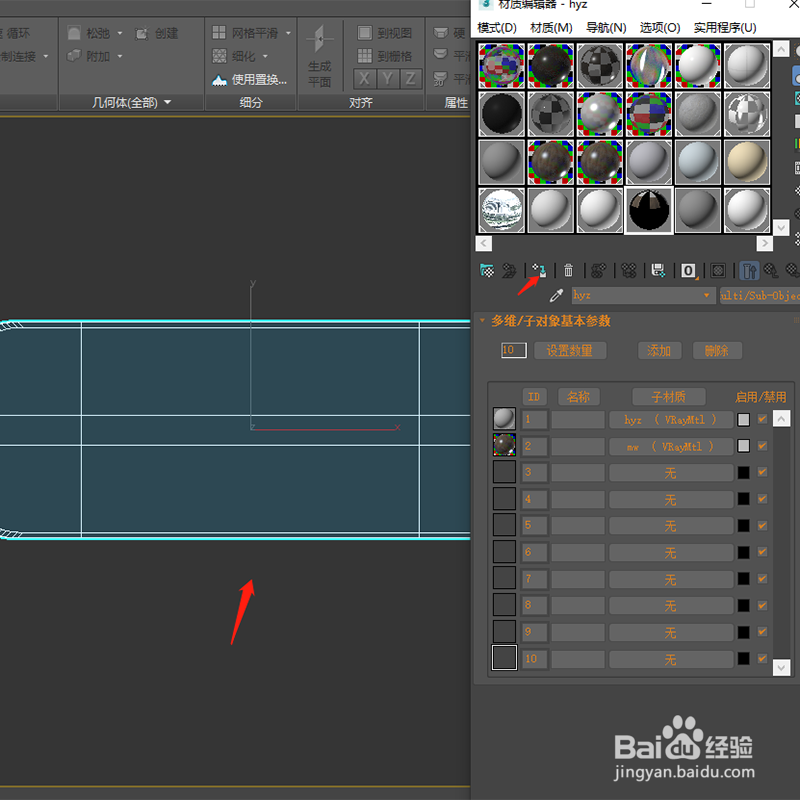Open the 松弛 dropdown arrow
Screen dimensions: 800x800
tap(120, 33)
